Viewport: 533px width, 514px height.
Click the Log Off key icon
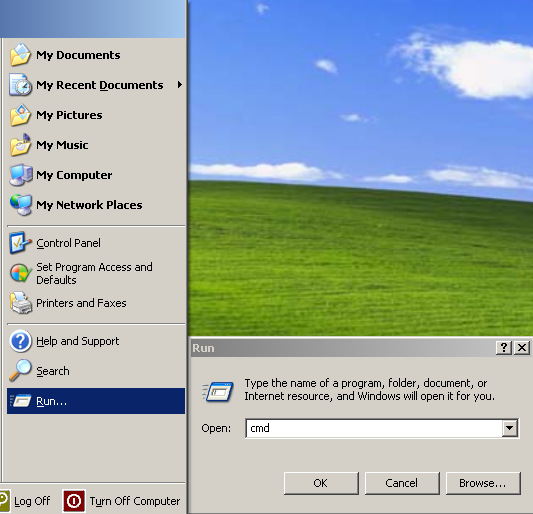tap(4, 501)
